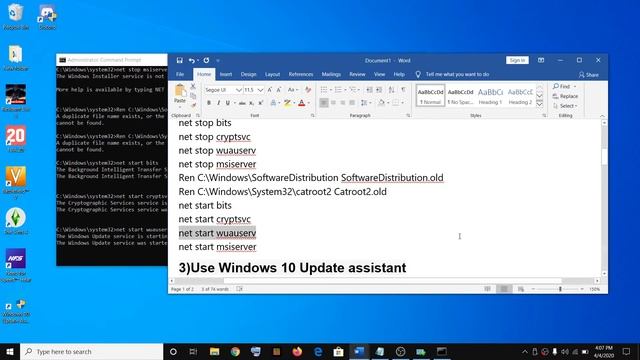Viewport: 640px width, 360px height.
Task: Cut the selected text
Action: pos(193,87)
